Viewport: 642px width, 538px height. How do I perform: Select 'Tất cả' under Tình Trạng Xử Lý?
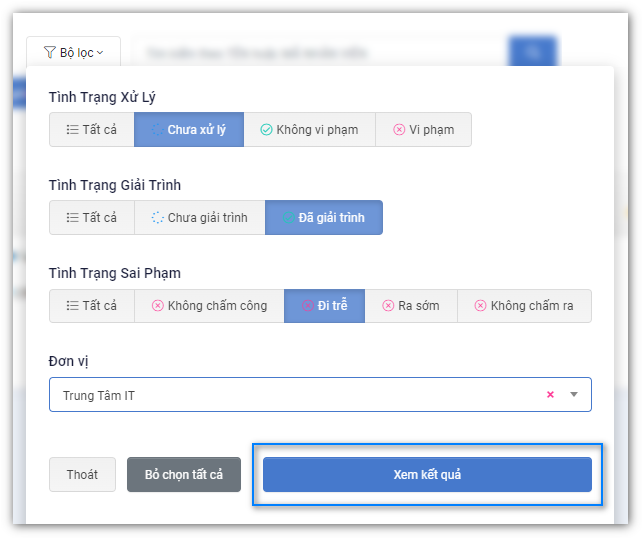pos(92,130)
